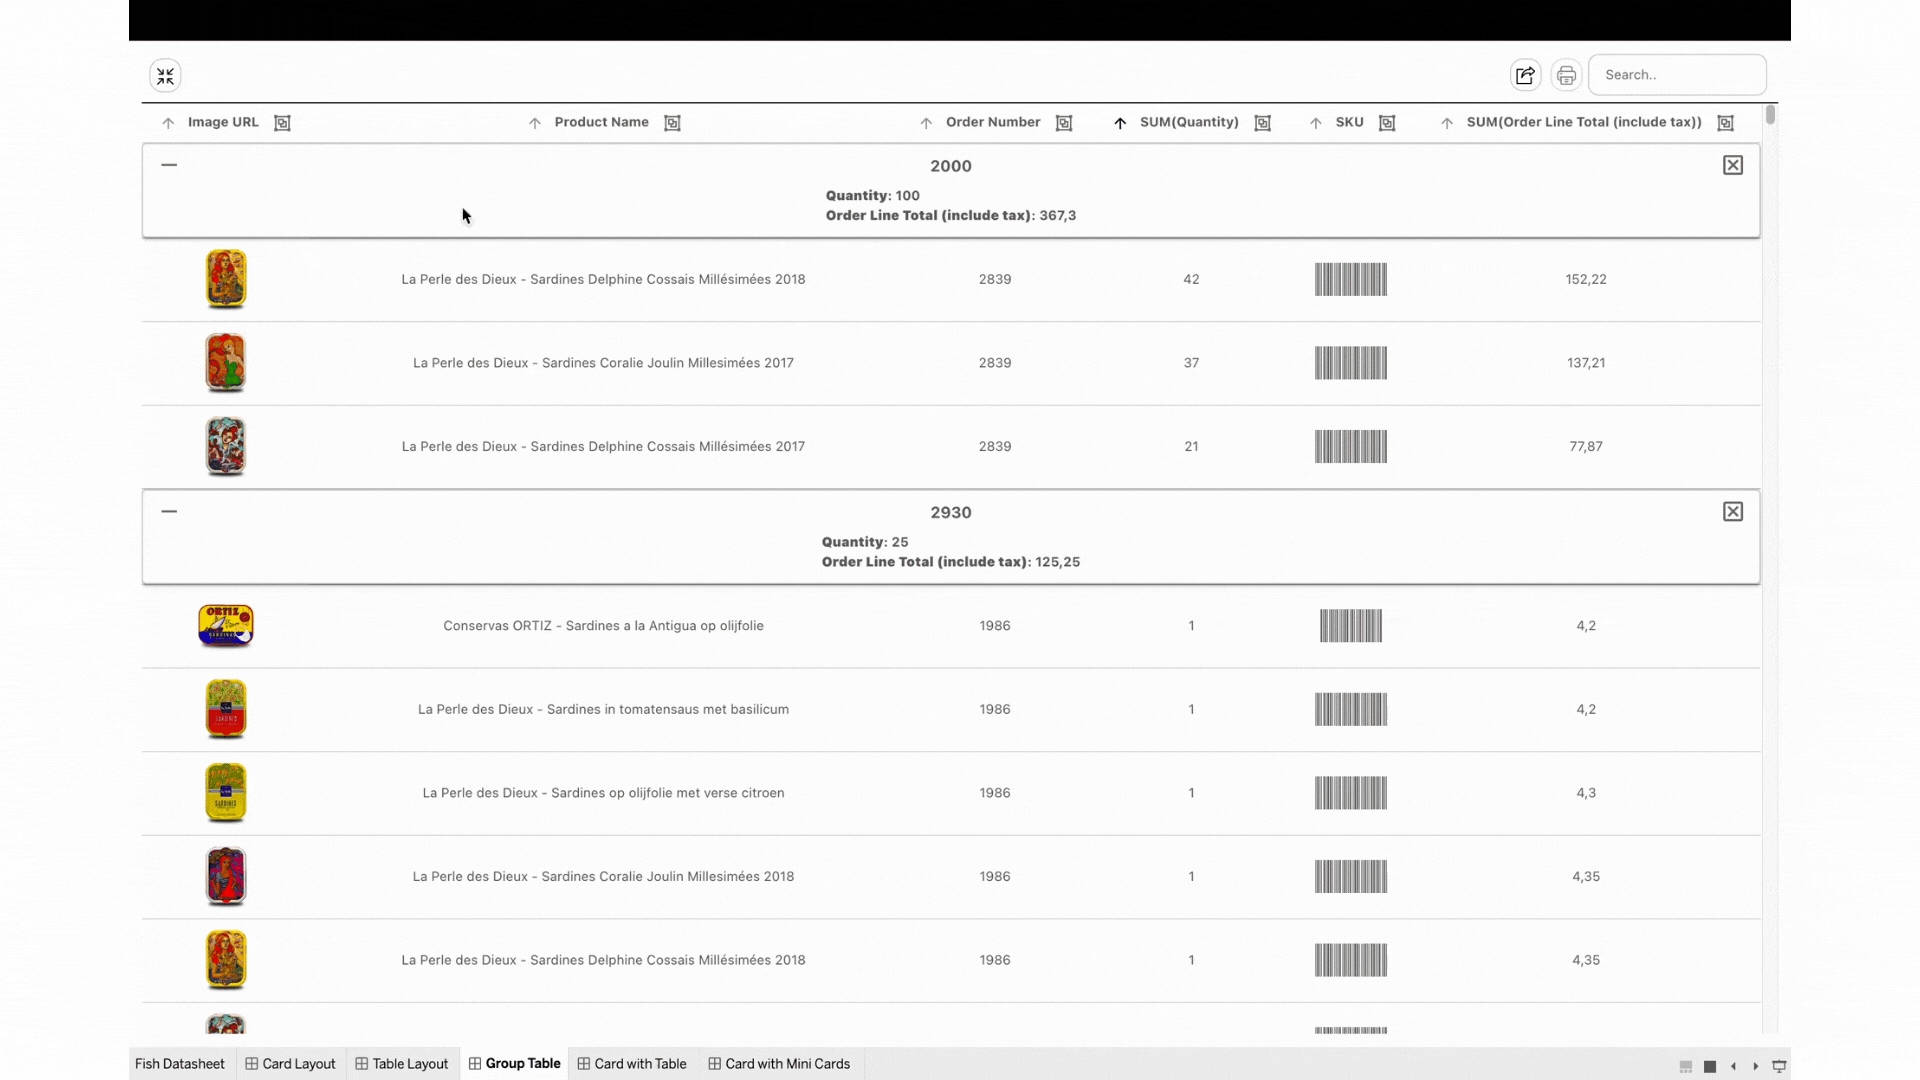Open the Card with Mini Cards tab
This screenshot has width=1920, height=1080.
(x=779, y=1064)
